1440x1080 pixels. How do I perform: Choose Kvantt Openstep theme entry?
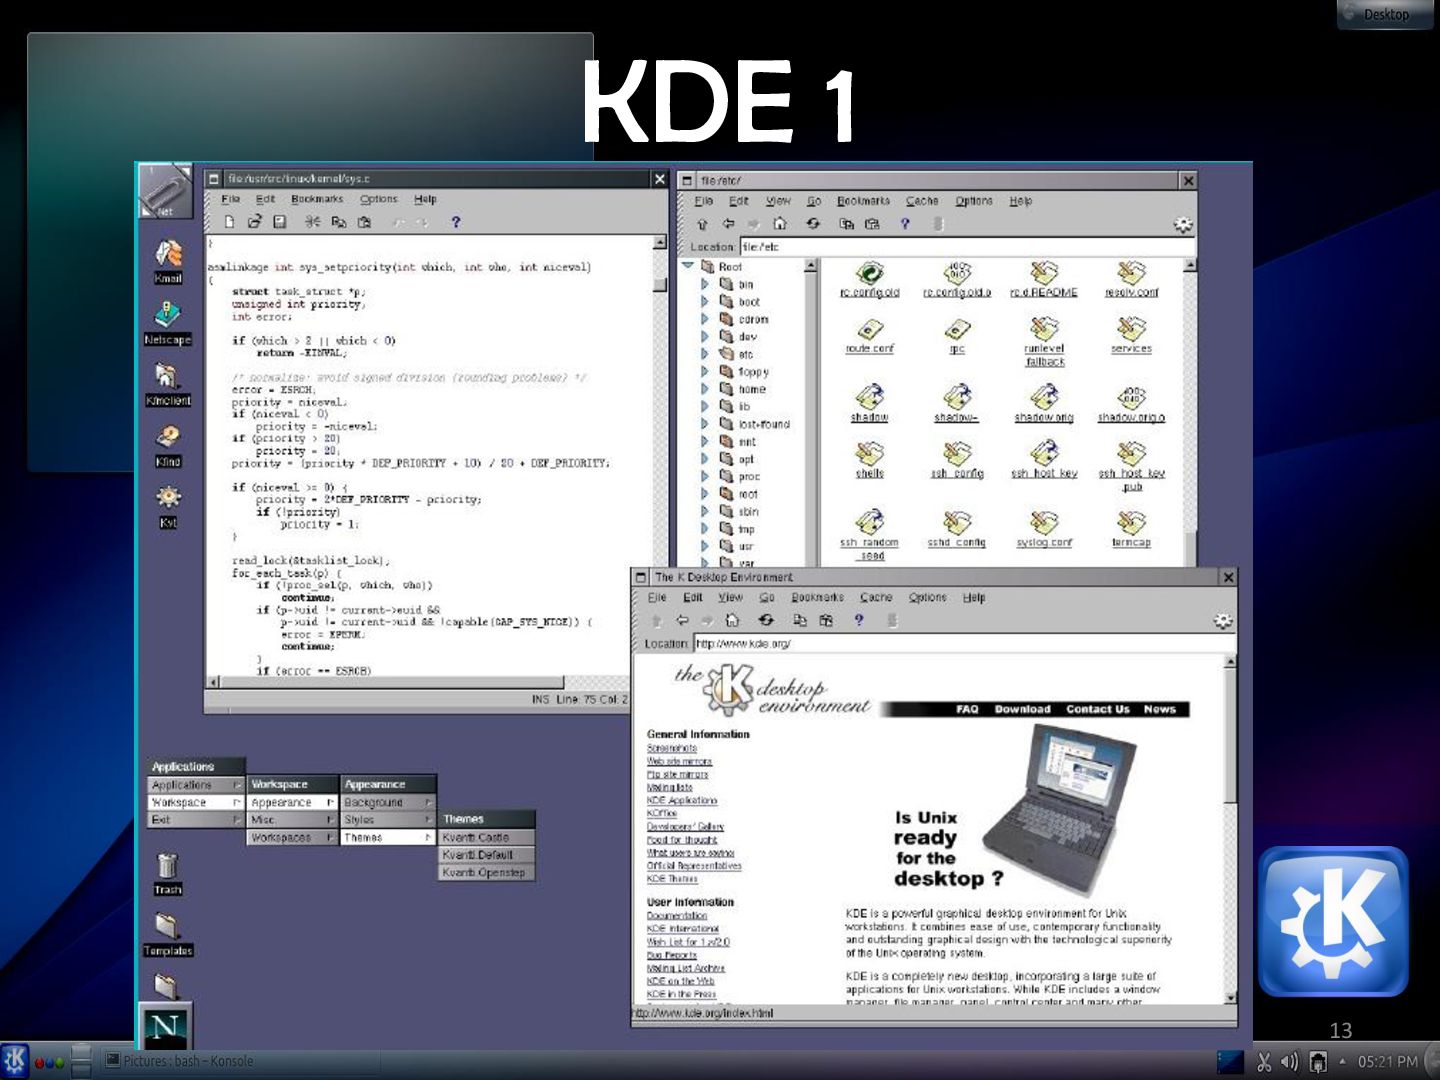[x=487, y=872]
